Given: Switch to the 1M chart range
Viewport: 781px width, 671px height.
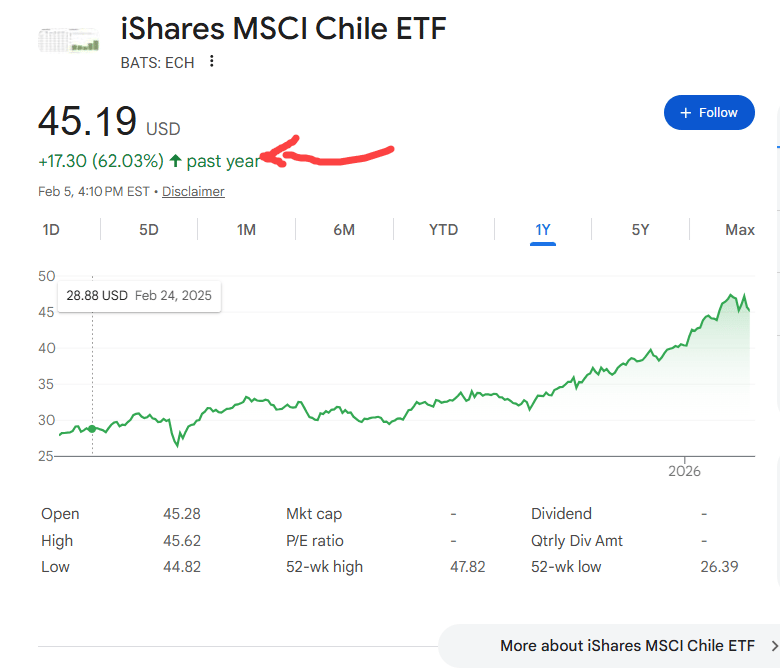Looking at the screenshot, I should (x=246, y=230).
